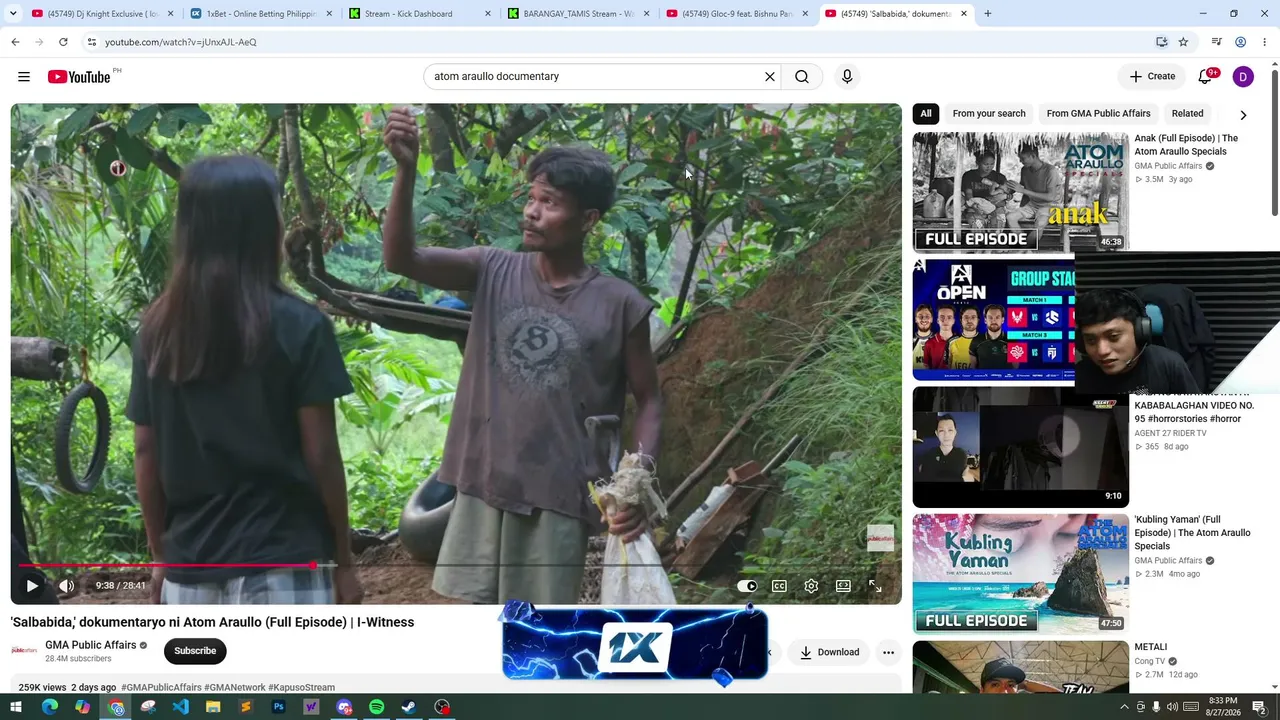Image resolution: width=1280 pixels, height=720 pixels.
Task: Subscribe to GMA Public Affairs
Action: point(195,651)
